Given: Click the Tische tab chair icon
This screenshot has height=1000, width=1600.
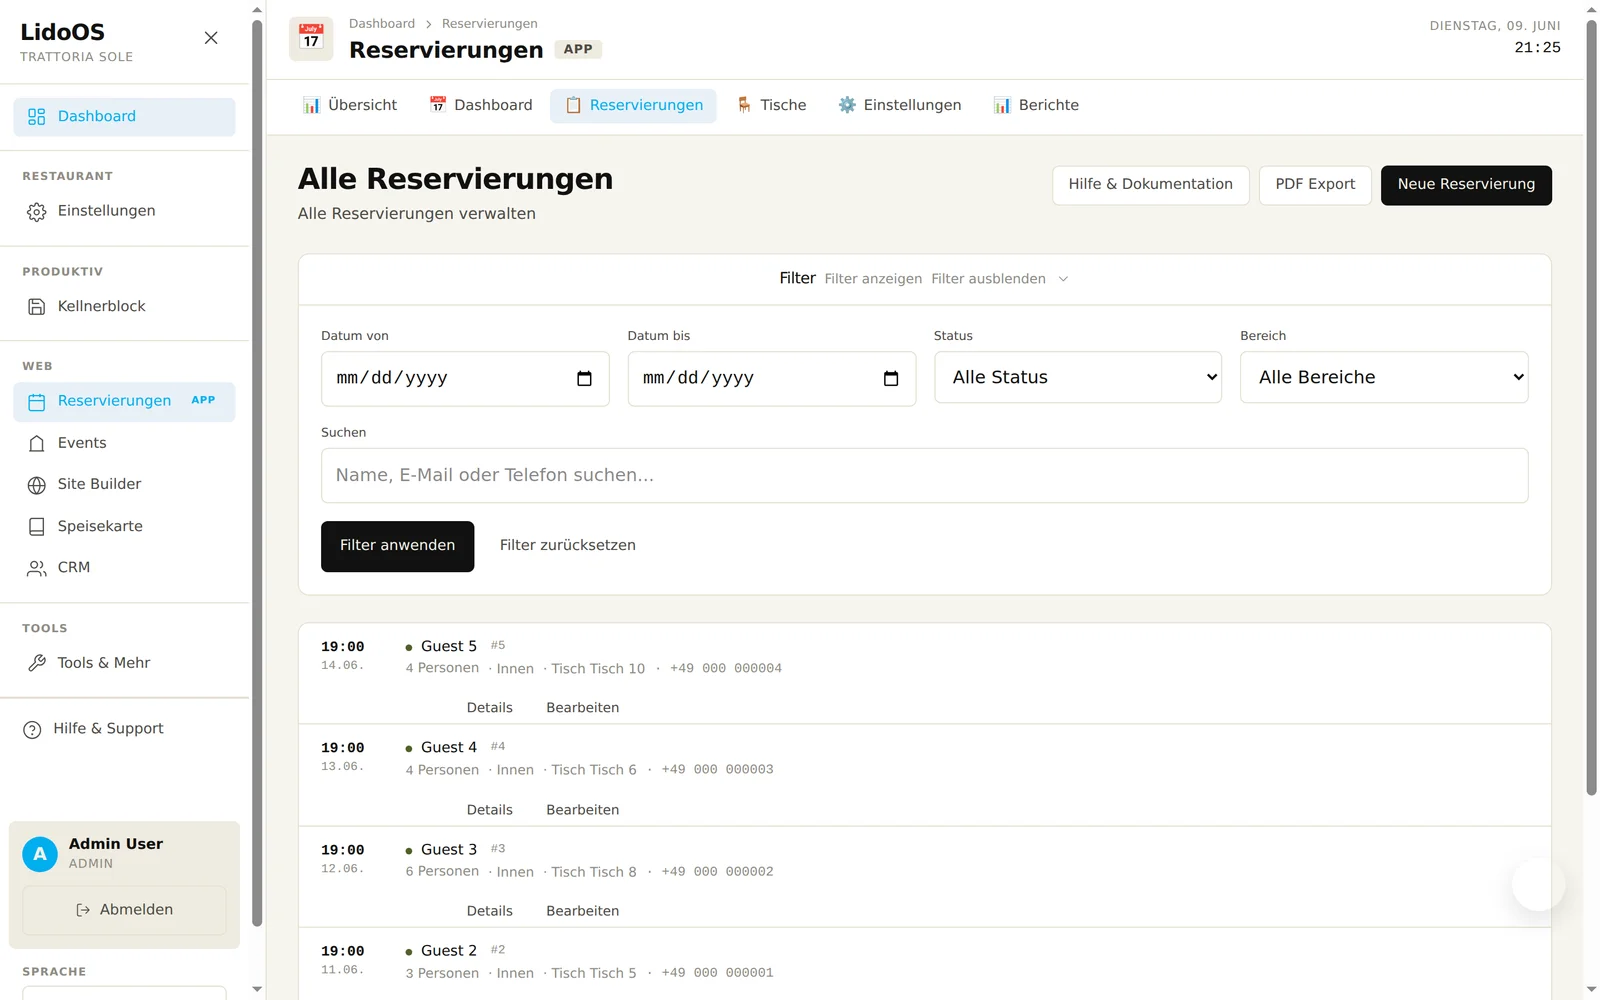Looking at the screenshot, I should click(x=744, y=105).
